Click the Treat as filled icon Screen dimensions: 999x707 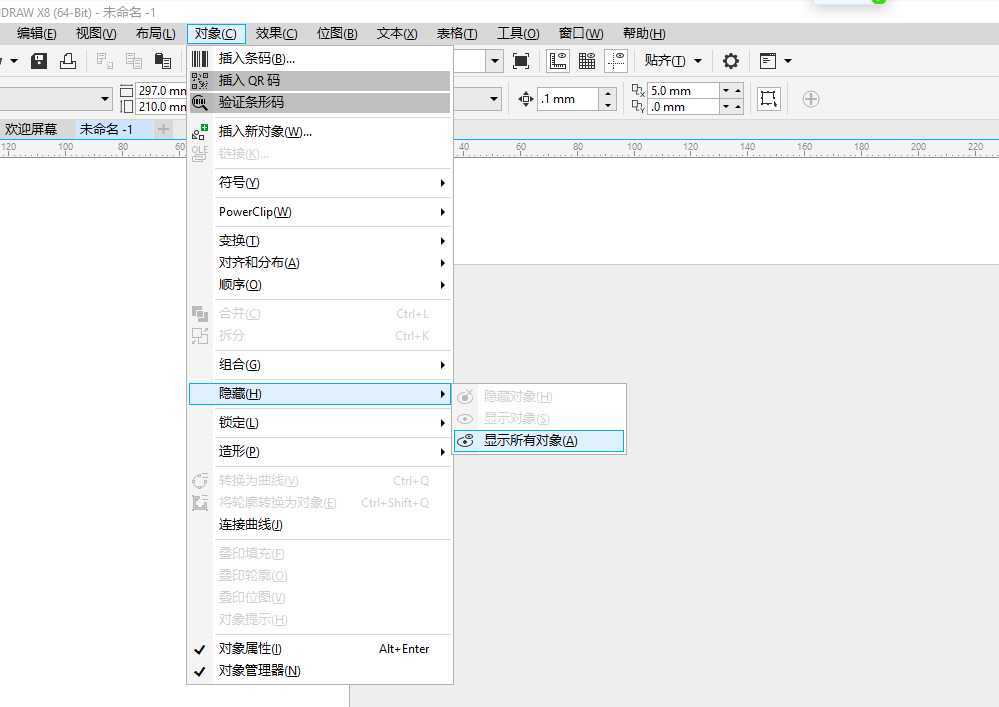tap(521, 60)
